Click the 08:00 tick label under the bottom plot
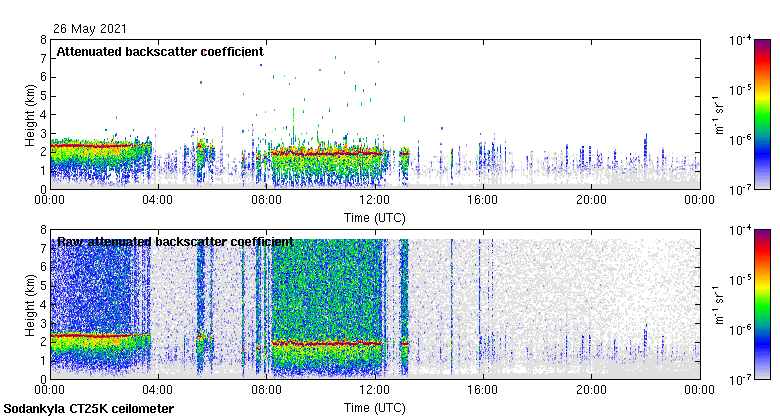The image size is (780, 420). tap(266, 390)
